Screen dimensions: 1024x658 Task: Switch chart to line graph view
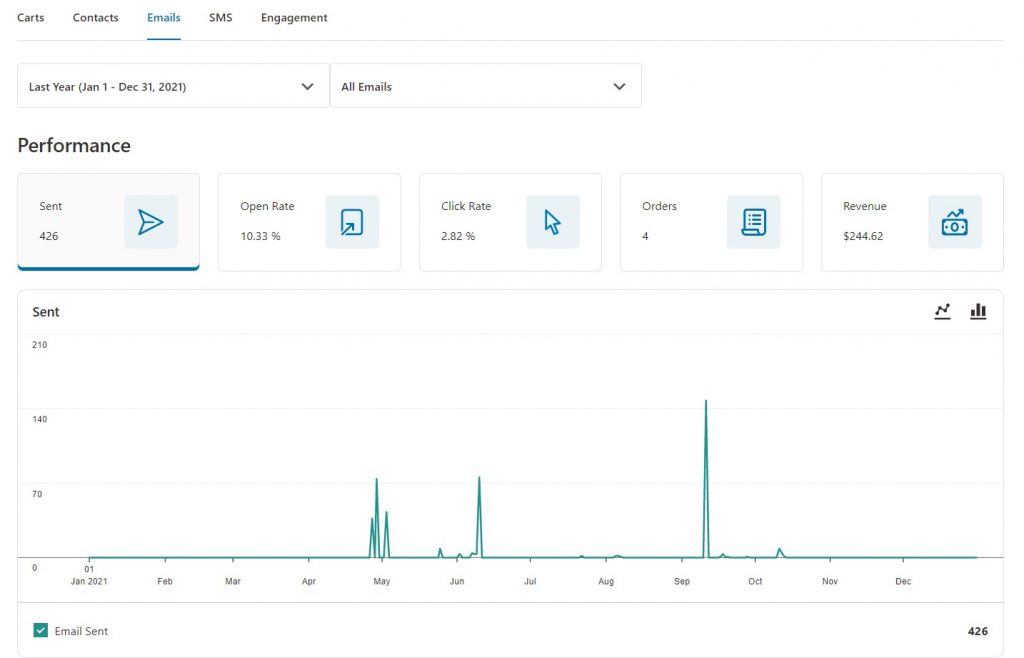point(942,311)
